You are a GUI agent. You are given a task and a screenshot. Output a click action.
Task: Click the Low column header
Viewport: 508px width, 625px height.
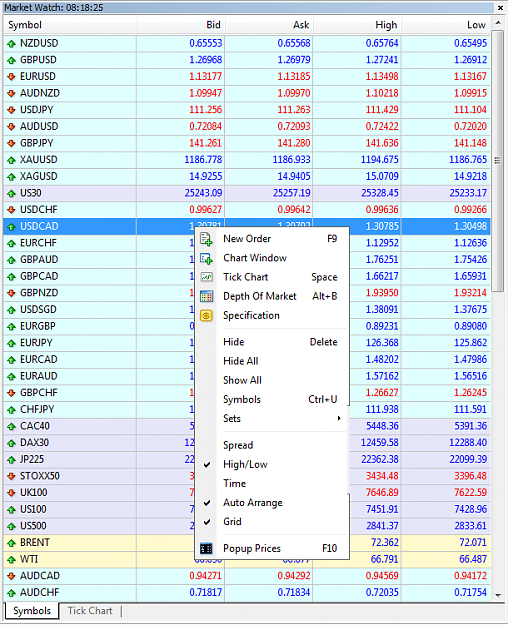click(446, 25)
